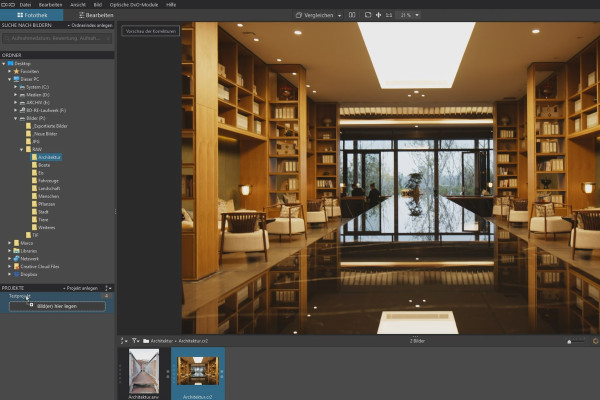This screenshot has height=400, width=600.
Task: Open the image browser sort dropdown
Action: (124, 341)
